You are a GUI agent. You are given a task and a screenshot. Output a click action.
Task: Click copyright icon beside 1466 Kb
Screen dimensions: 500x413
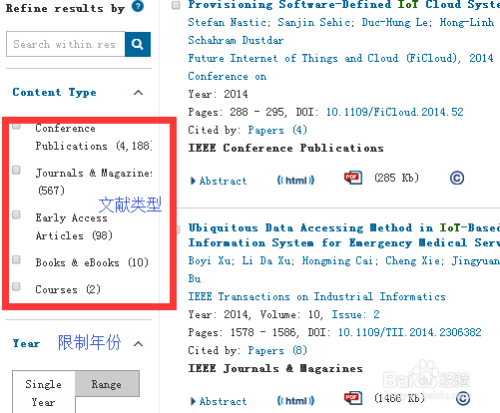(463, 398)
